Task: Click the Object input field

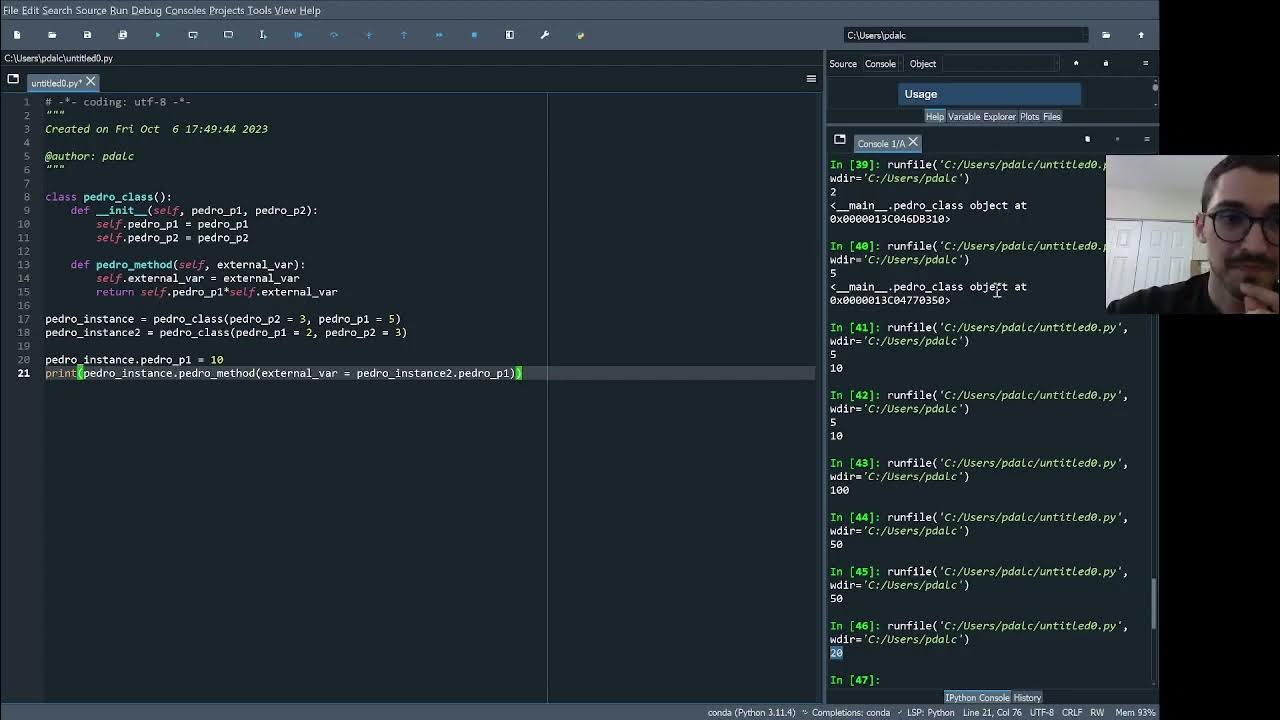Action: click(1000, 64)
